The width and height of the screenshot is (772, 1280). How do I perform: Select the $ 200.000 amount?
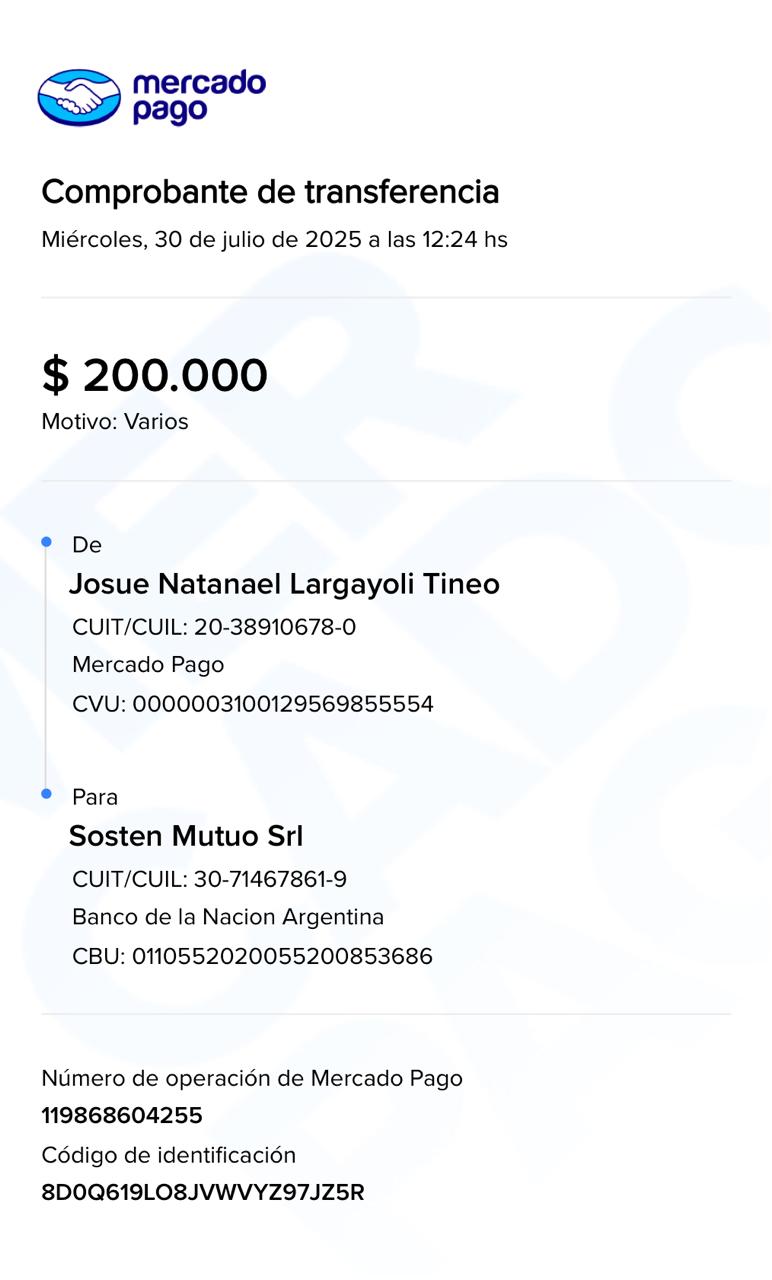tap(154, 375)
